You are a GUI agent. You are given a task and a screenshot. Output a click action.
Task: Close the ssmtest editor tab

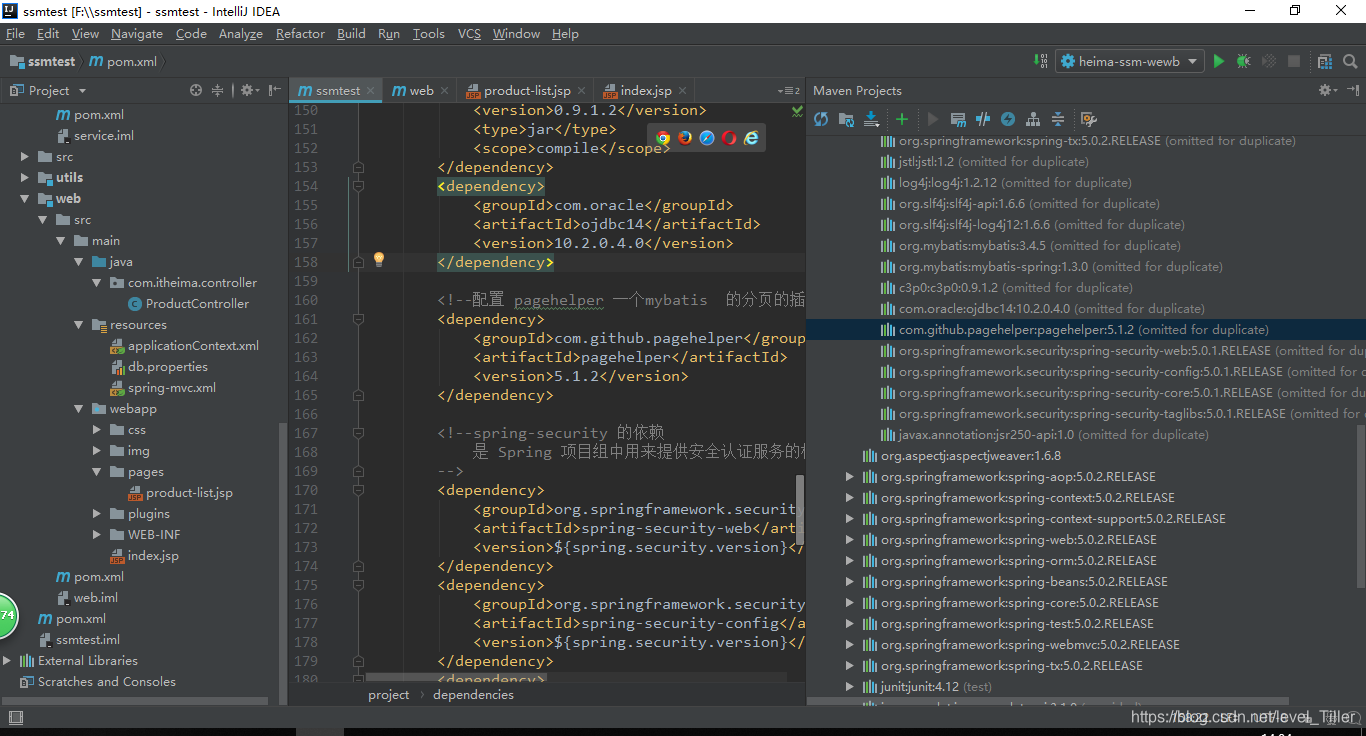coord(371,91)
